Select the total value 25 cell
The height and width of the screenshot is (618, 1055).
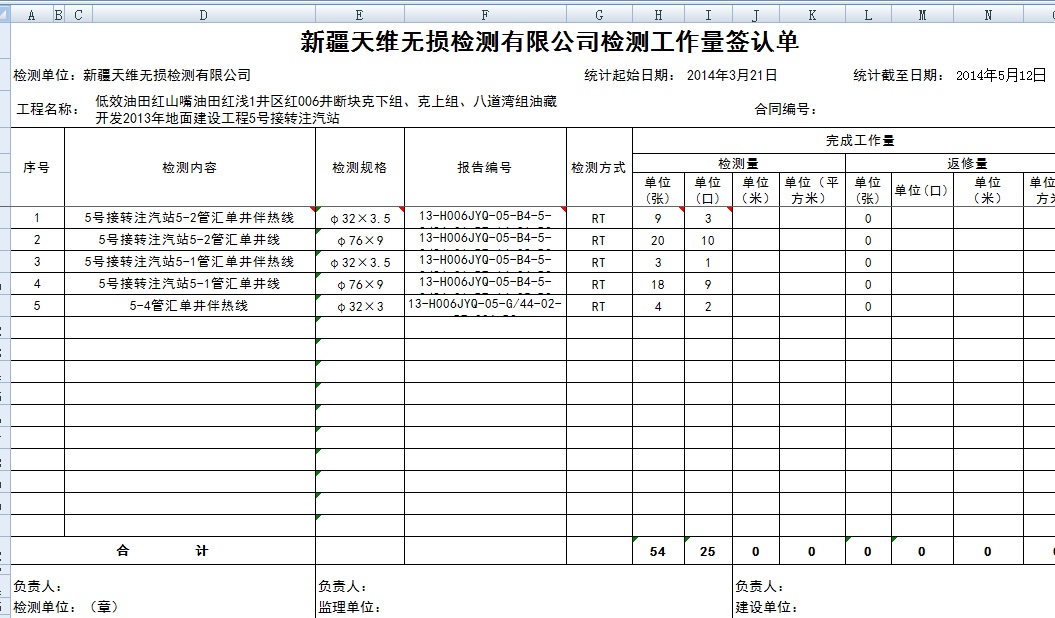tap(708, 552)
